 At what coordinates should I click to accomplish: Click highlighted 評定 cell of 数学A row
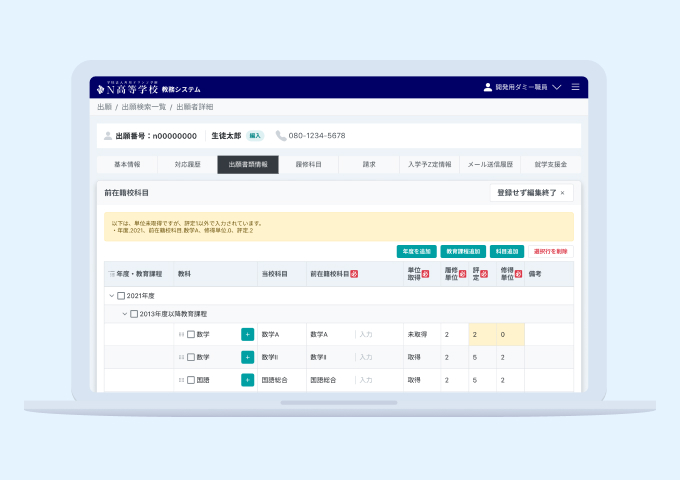tap(482, 334)
